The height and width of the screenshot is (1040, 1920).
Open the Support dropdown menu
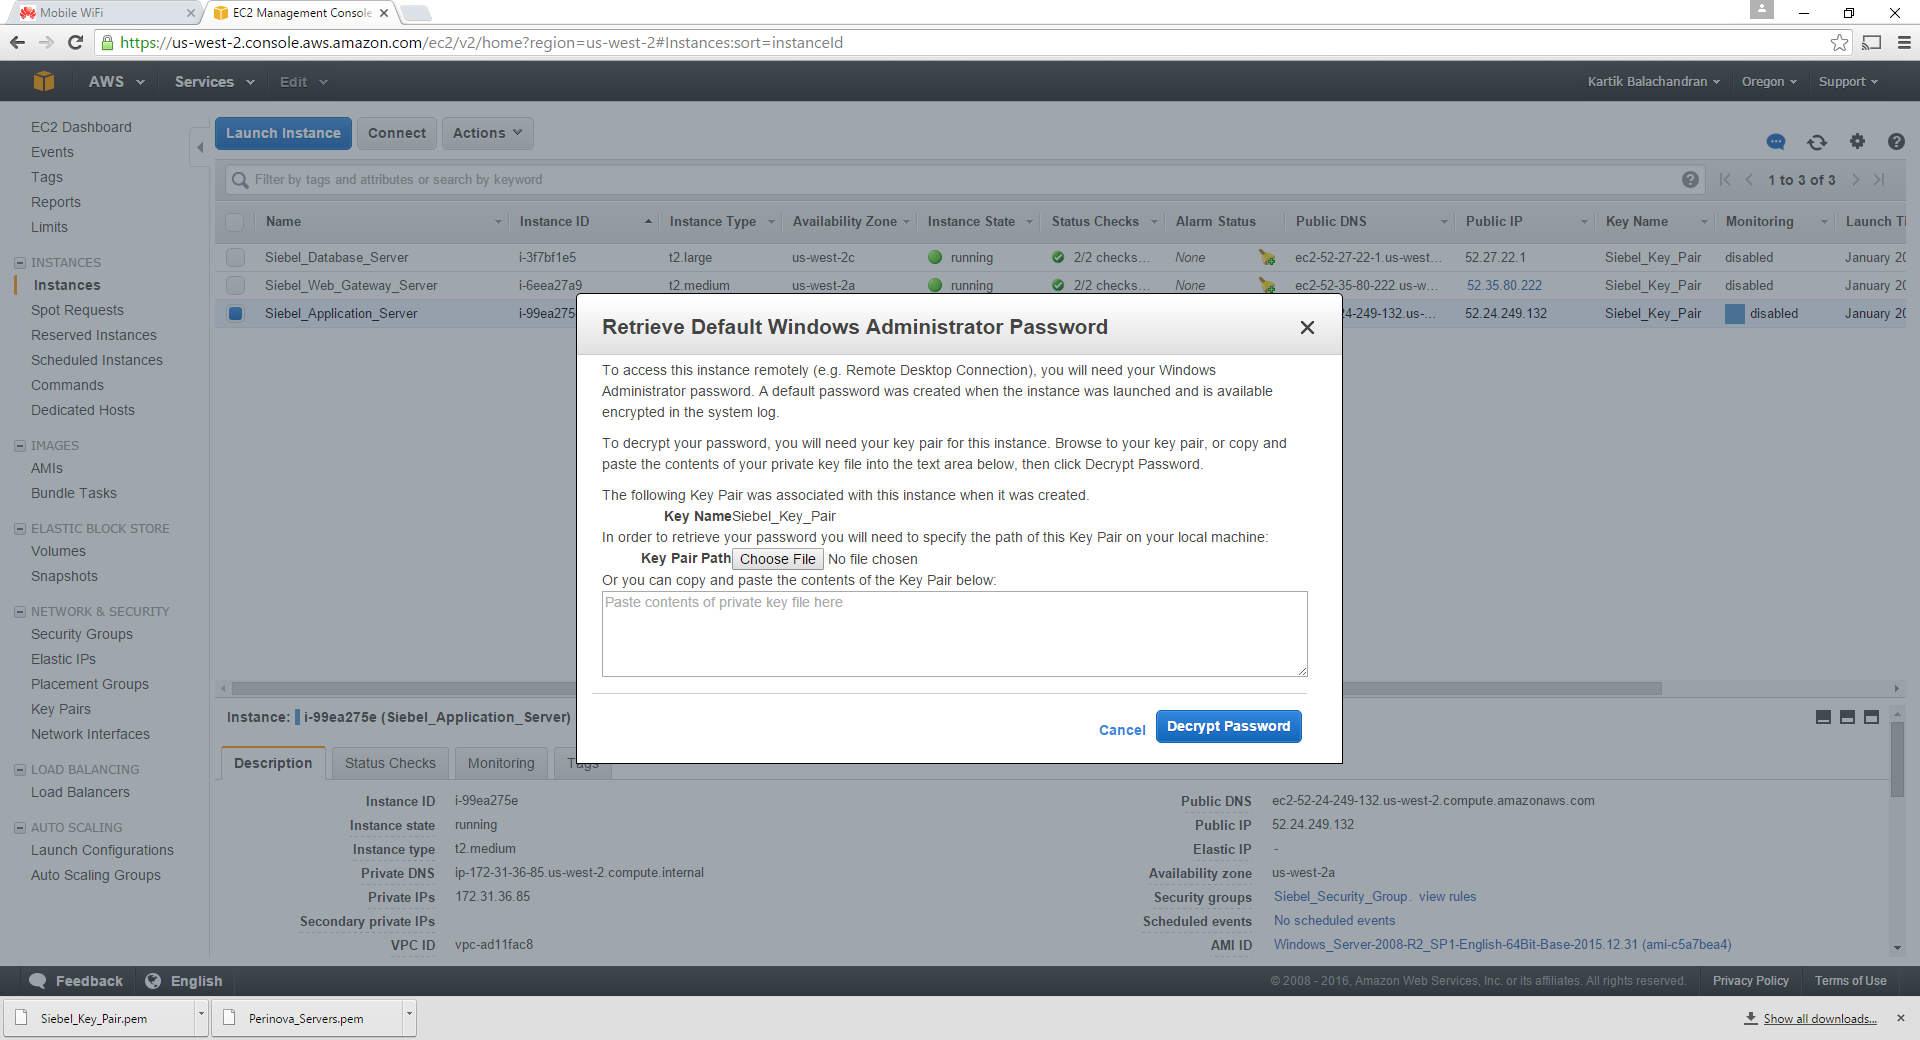1848,81
